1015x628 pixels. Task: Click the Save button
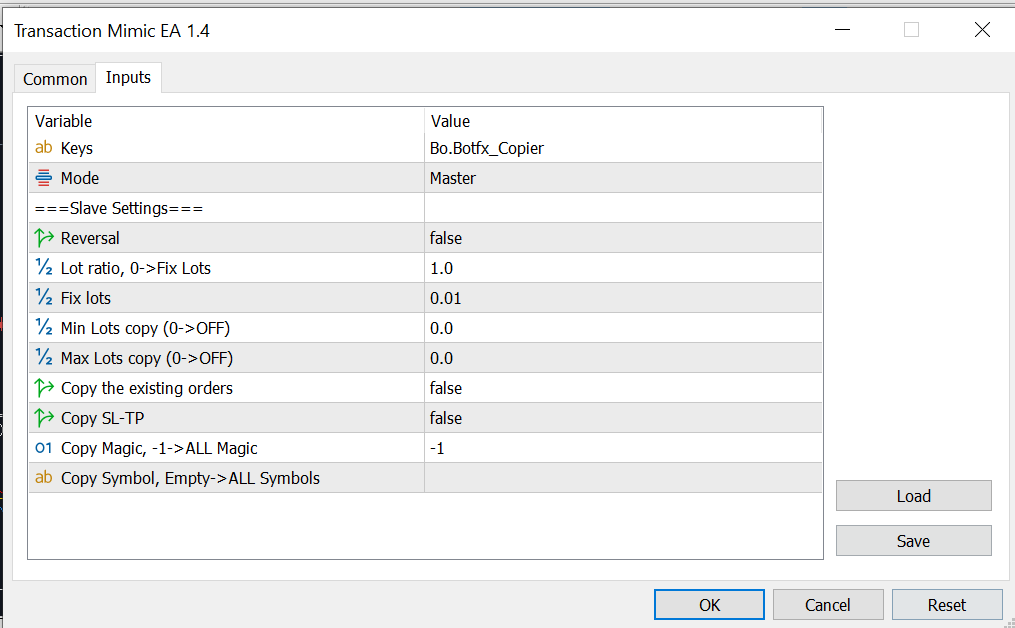pos(913,541)
